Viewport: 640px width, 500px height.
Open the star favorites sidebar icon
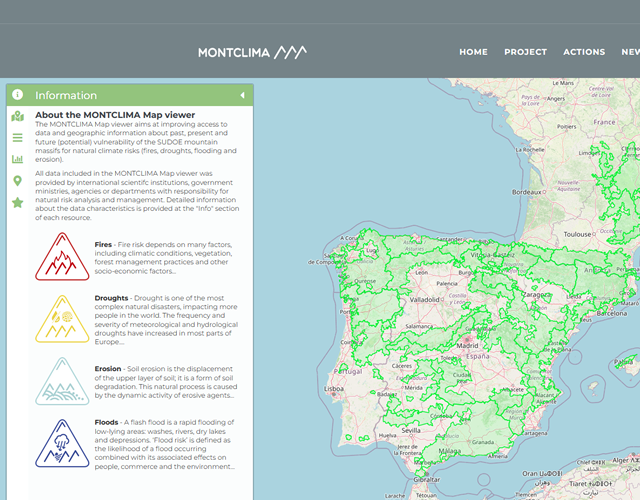[x=18, y=202]
